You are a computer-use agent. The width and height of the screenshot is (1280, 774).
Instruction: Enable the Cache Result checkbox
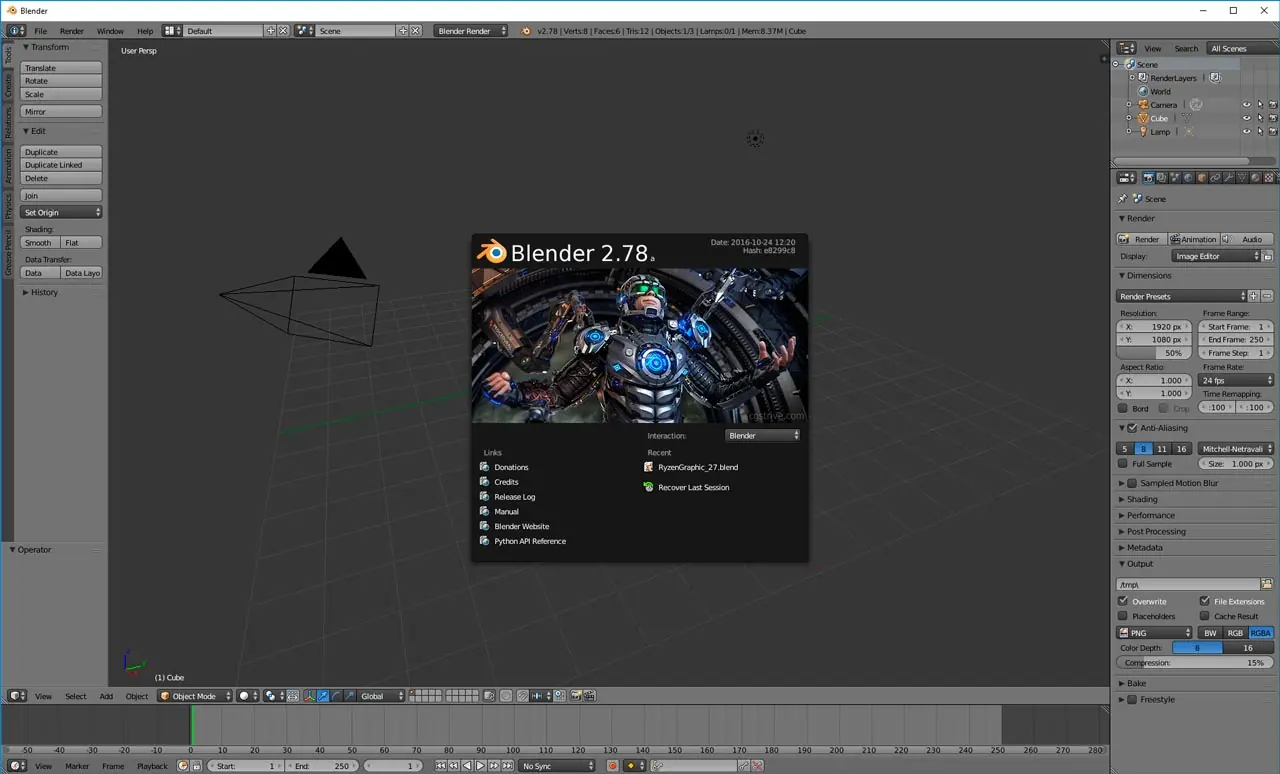point(1205,616)
